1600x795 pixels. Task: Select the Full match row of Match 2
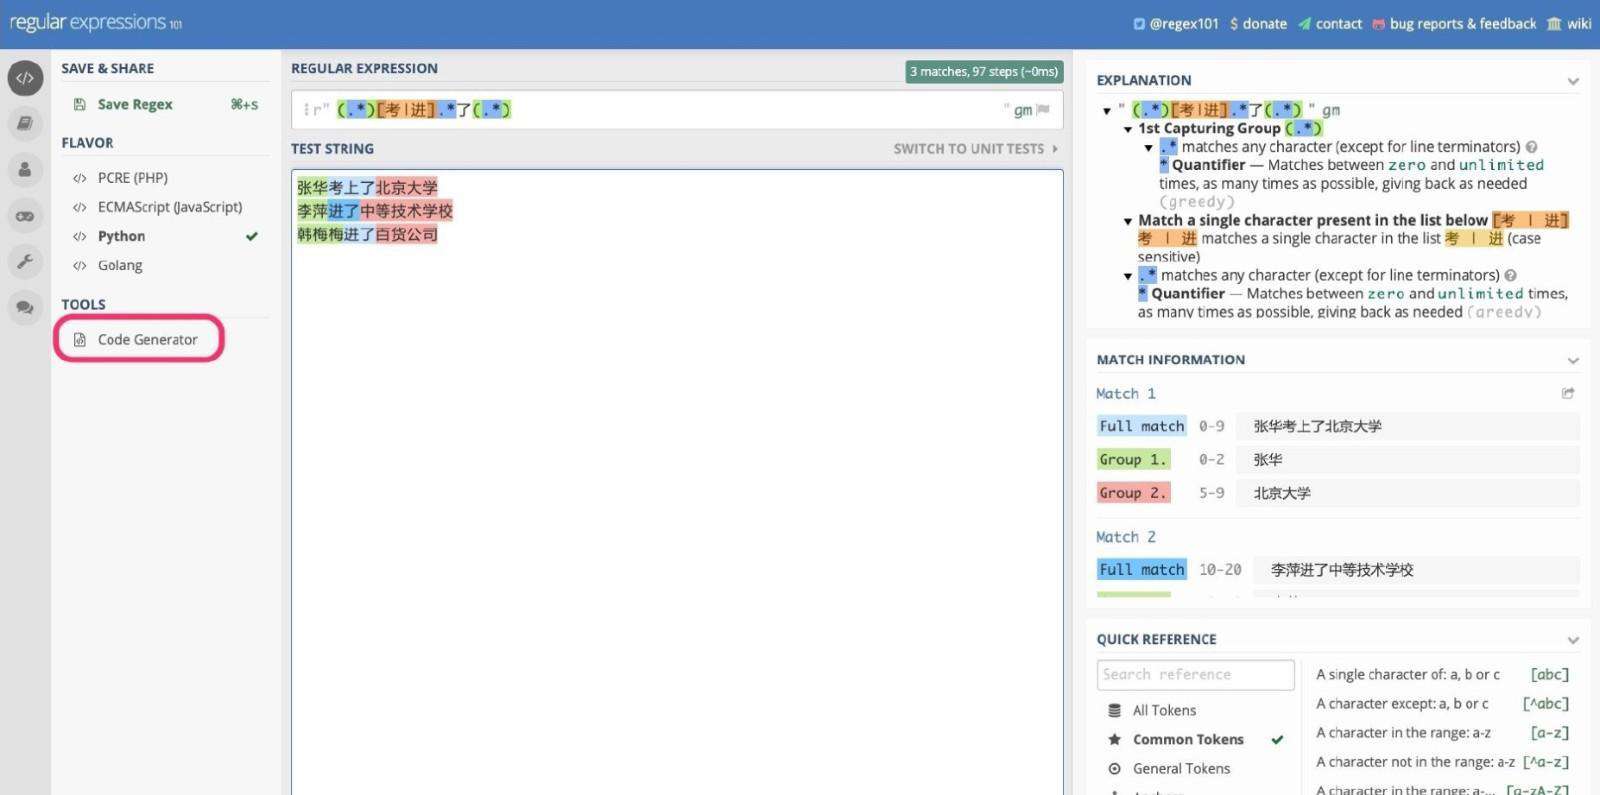coord(1338,570)
